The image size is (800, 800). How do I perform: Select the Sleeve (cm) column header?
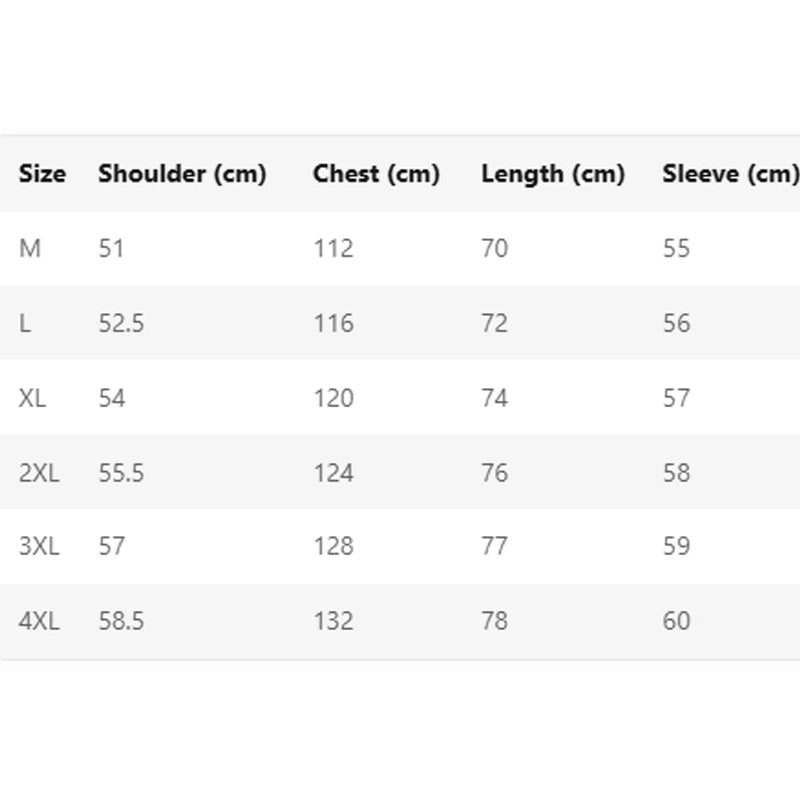pos(730,174)
